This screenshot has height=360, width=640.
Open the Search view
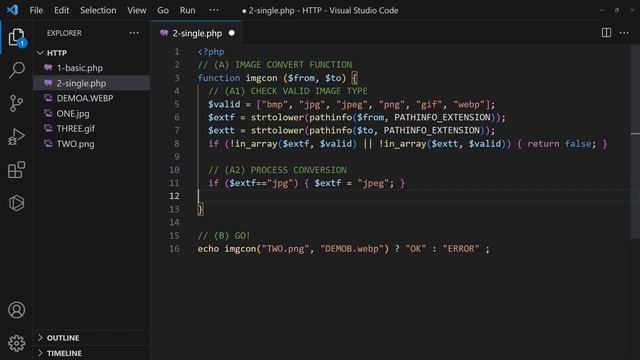tap(16, 70)
